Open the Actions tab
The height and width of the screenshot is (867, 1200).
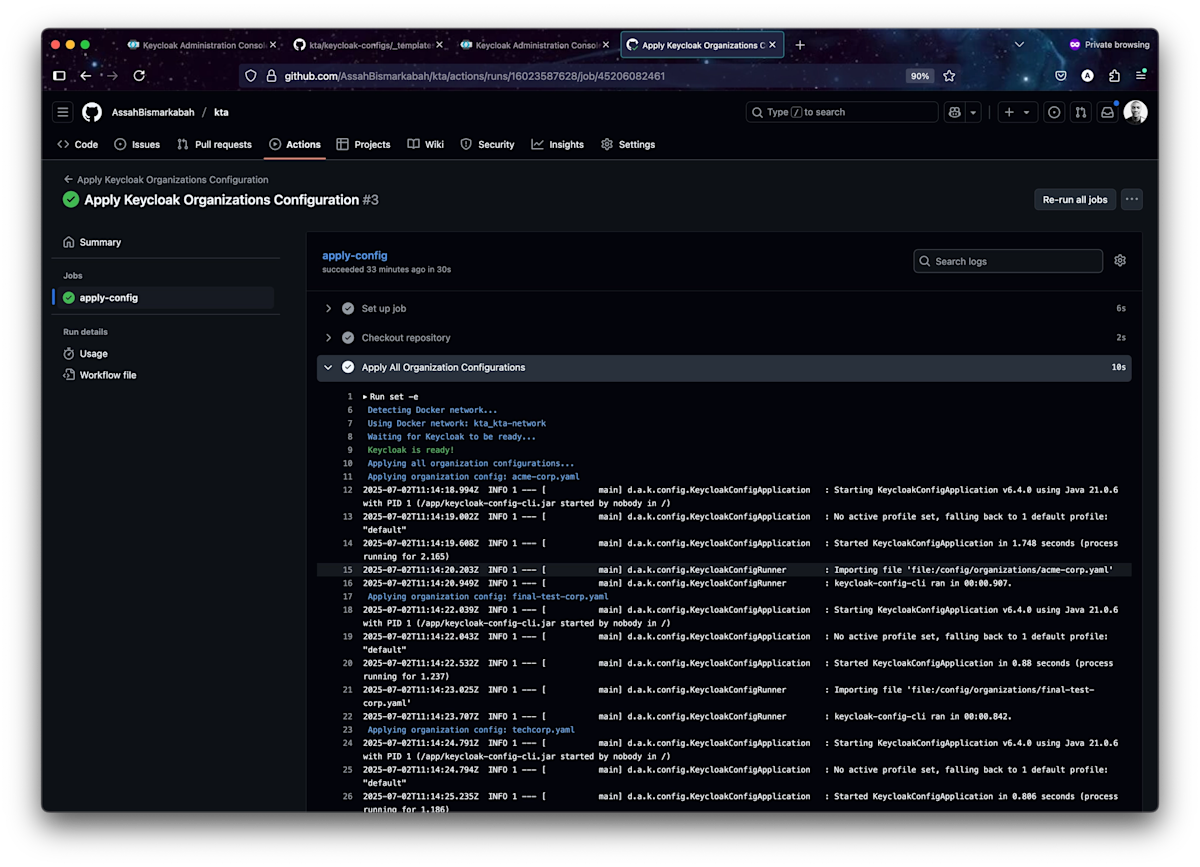(295, 144)
